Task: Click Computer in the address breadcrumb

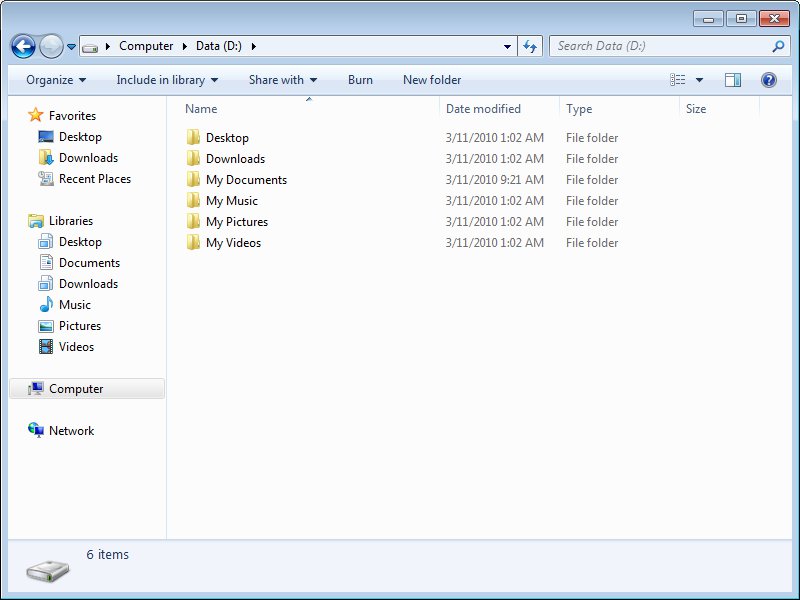Action: (146, 46)
